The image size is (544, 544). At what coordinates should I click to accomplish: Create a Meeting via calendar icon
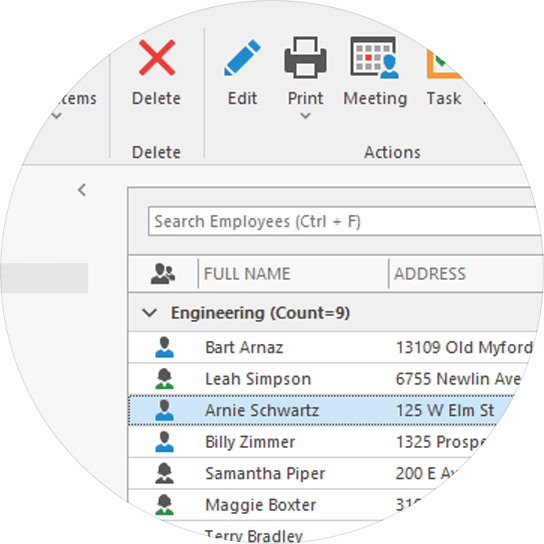(x=374, y=58)
